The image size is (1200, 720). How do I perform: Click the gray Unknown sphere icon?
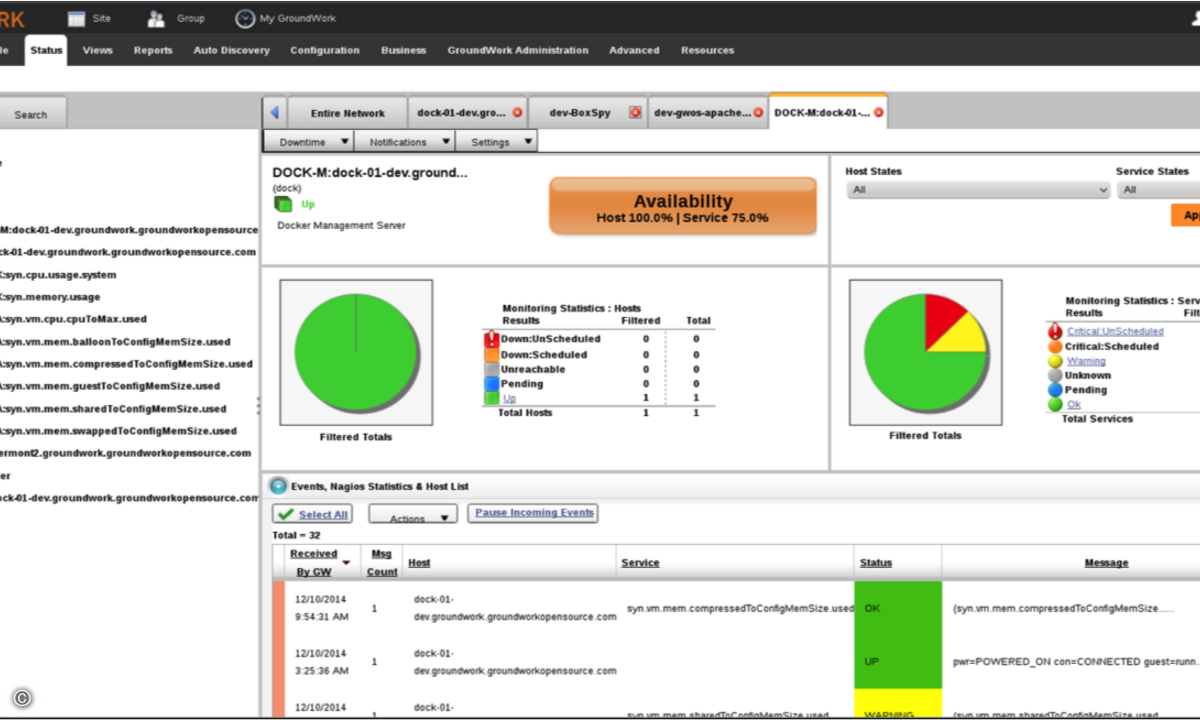tap(1055, 375)
